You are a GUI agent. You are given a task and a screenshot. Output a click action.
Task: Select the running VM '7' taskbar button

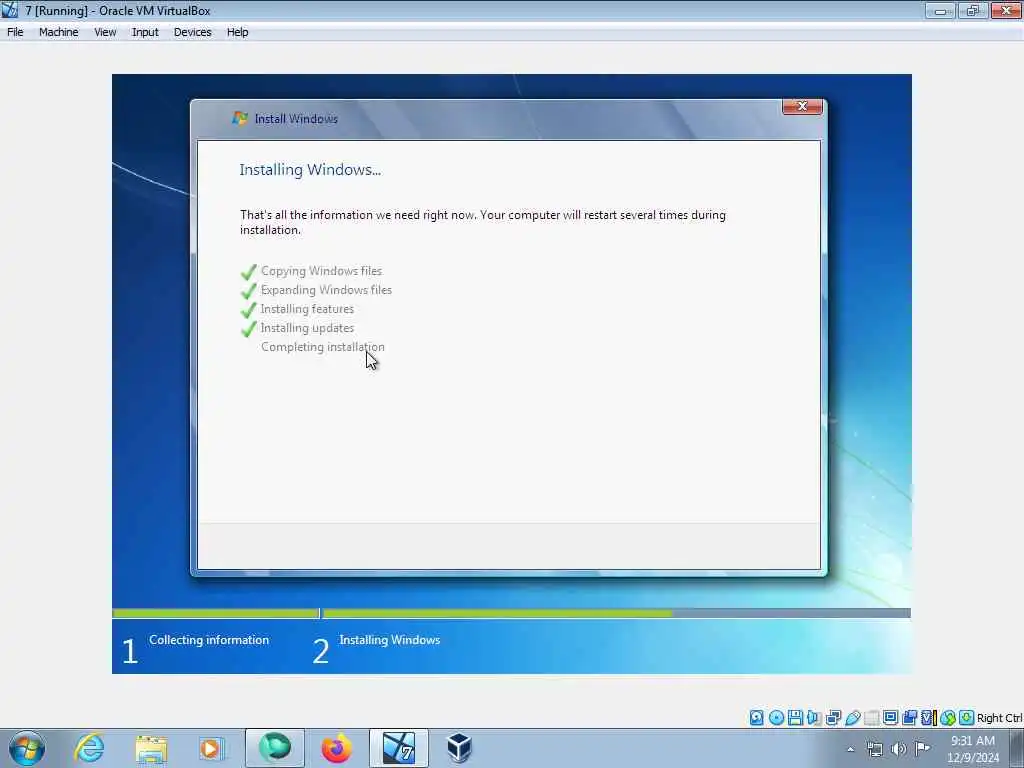[398, 748]
